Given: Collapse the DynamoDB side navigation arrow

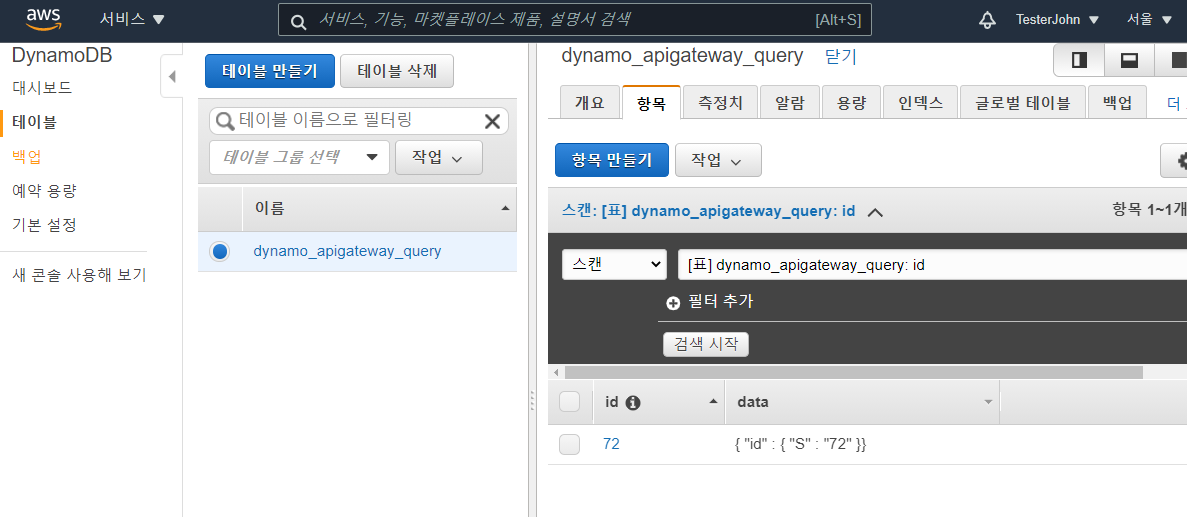Looking at the screenshot, I should click(x=172, y=76).
